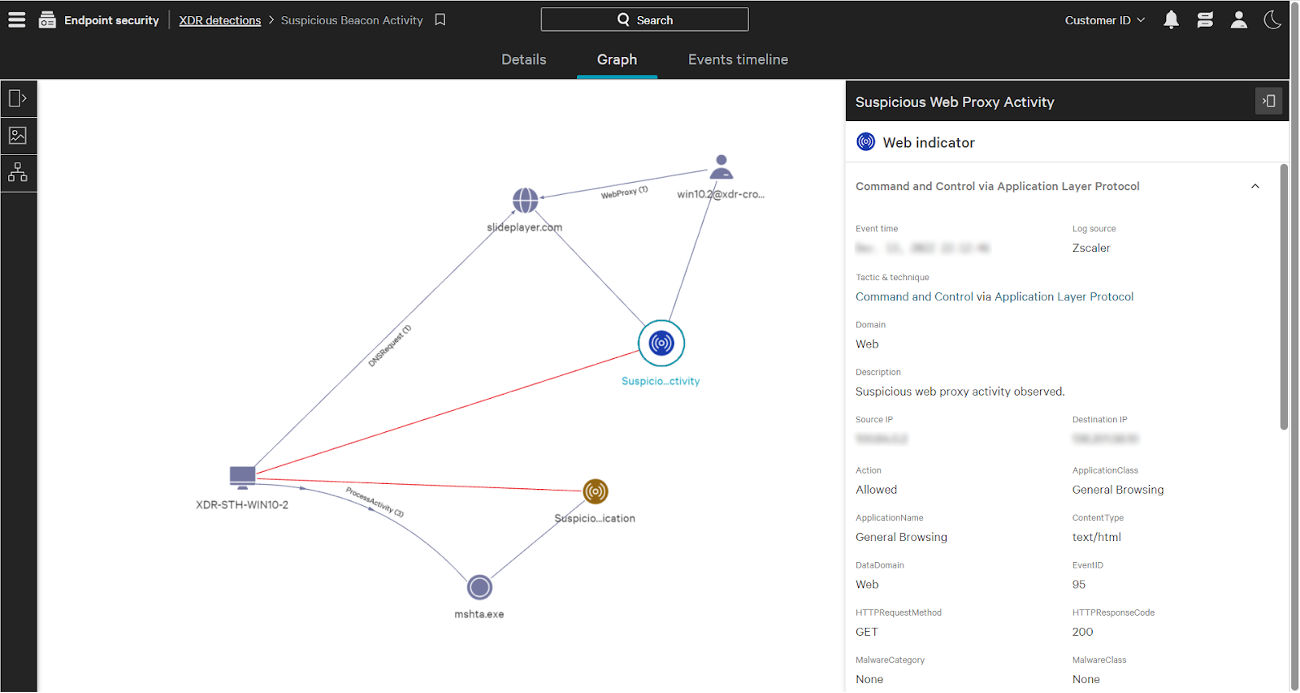Image resolution: width=1300 pixels, height=693 pixels.
Task: Select the slideplayer.com globe node
Action: (x=525, y=201)
